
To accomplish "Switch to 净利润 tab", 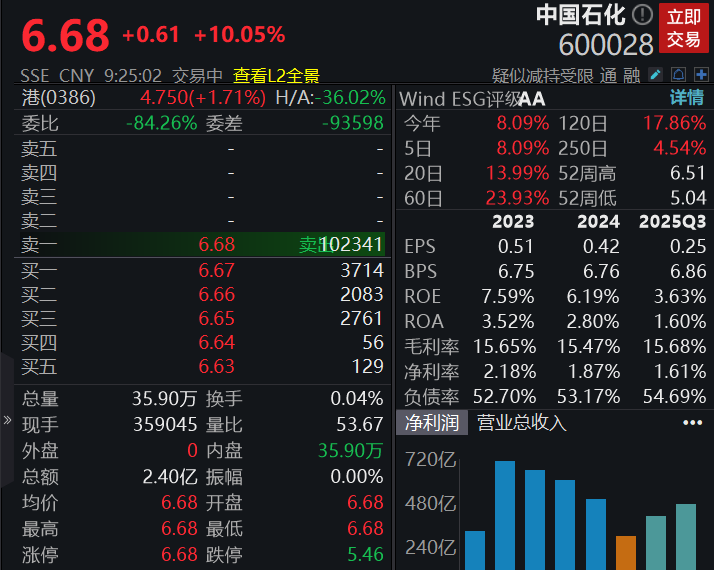I will tap(432, 422).
